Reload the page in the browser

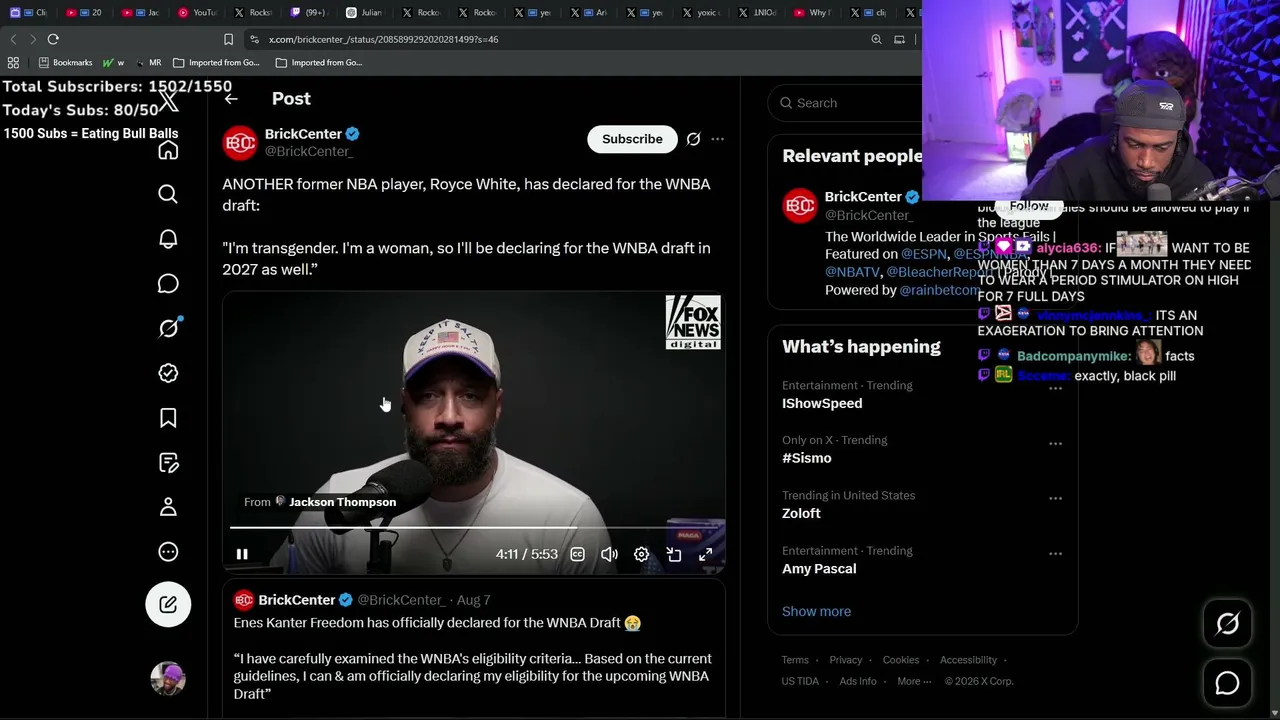[53, 39]
